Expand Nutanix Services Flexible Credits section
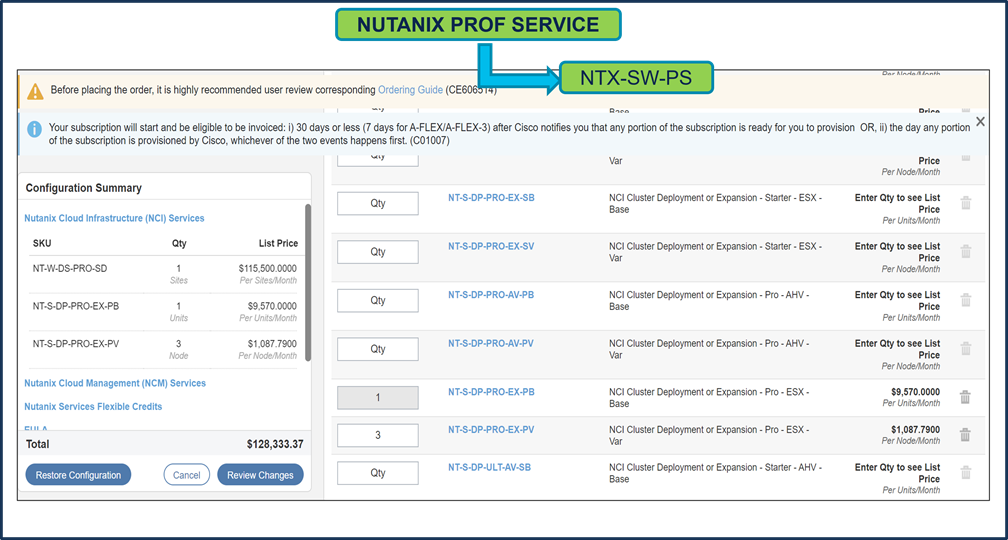1008x540 pixels. [x=93, y=406]
